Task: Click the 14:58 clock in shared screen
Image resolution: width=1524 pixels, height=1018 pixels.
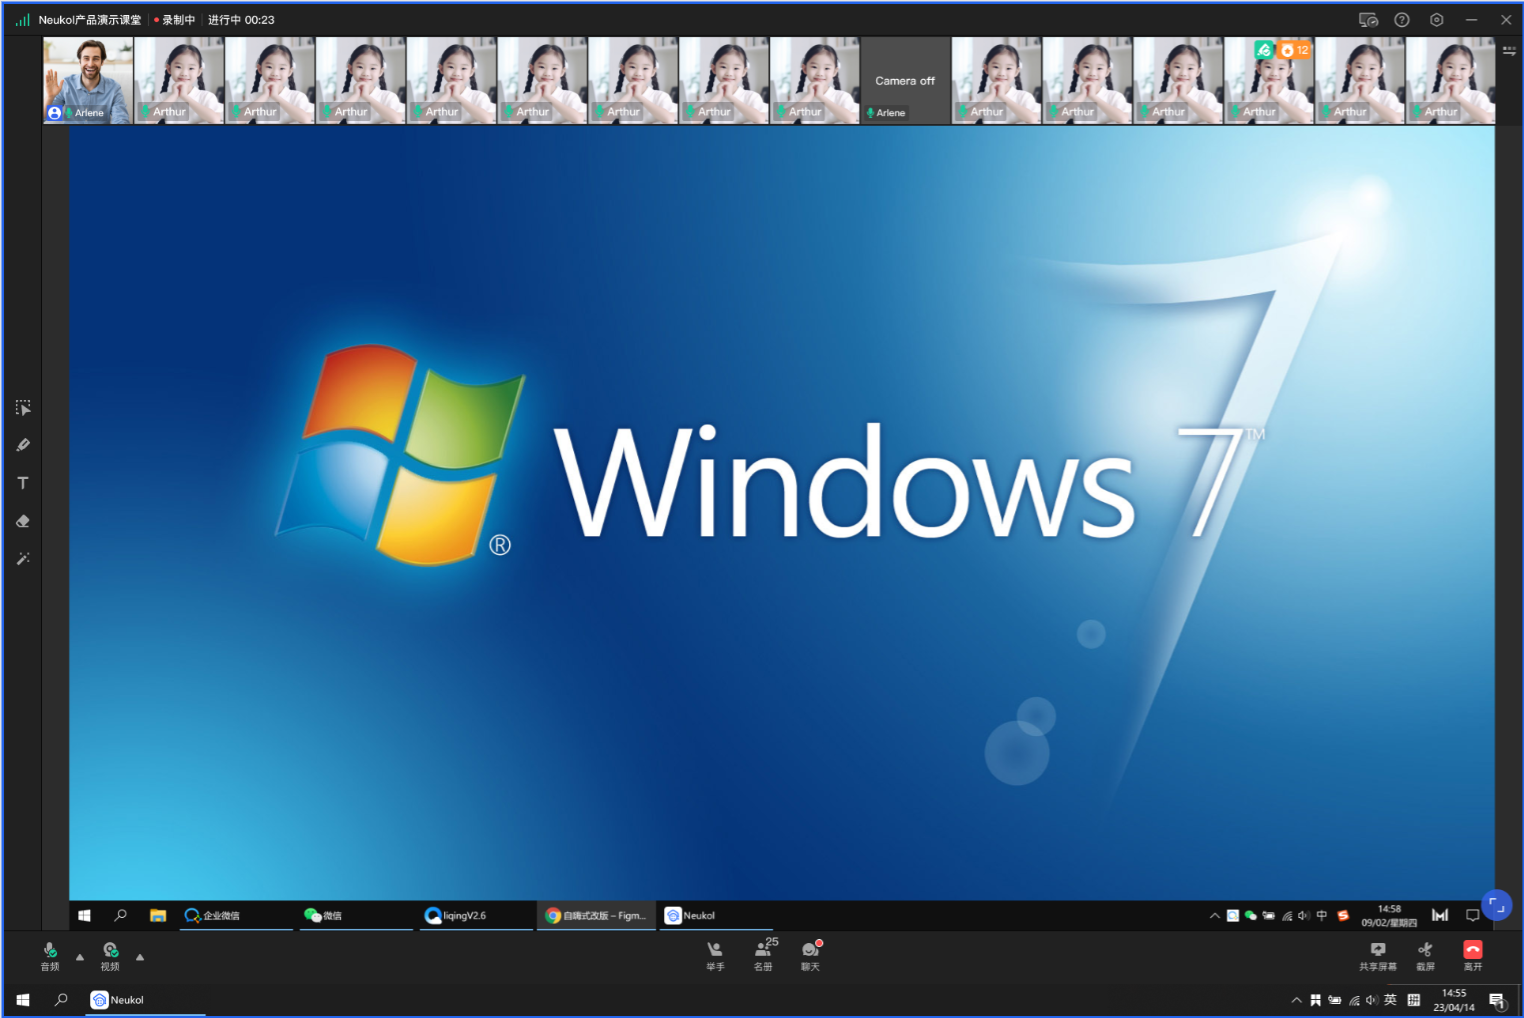Action: click(1389, 915)
